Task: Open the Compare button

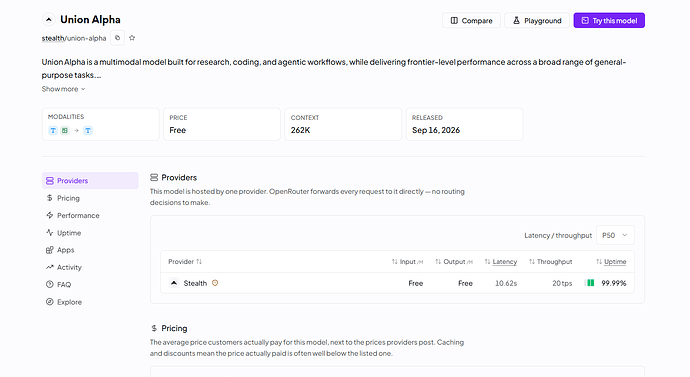Action: (471, 20)
